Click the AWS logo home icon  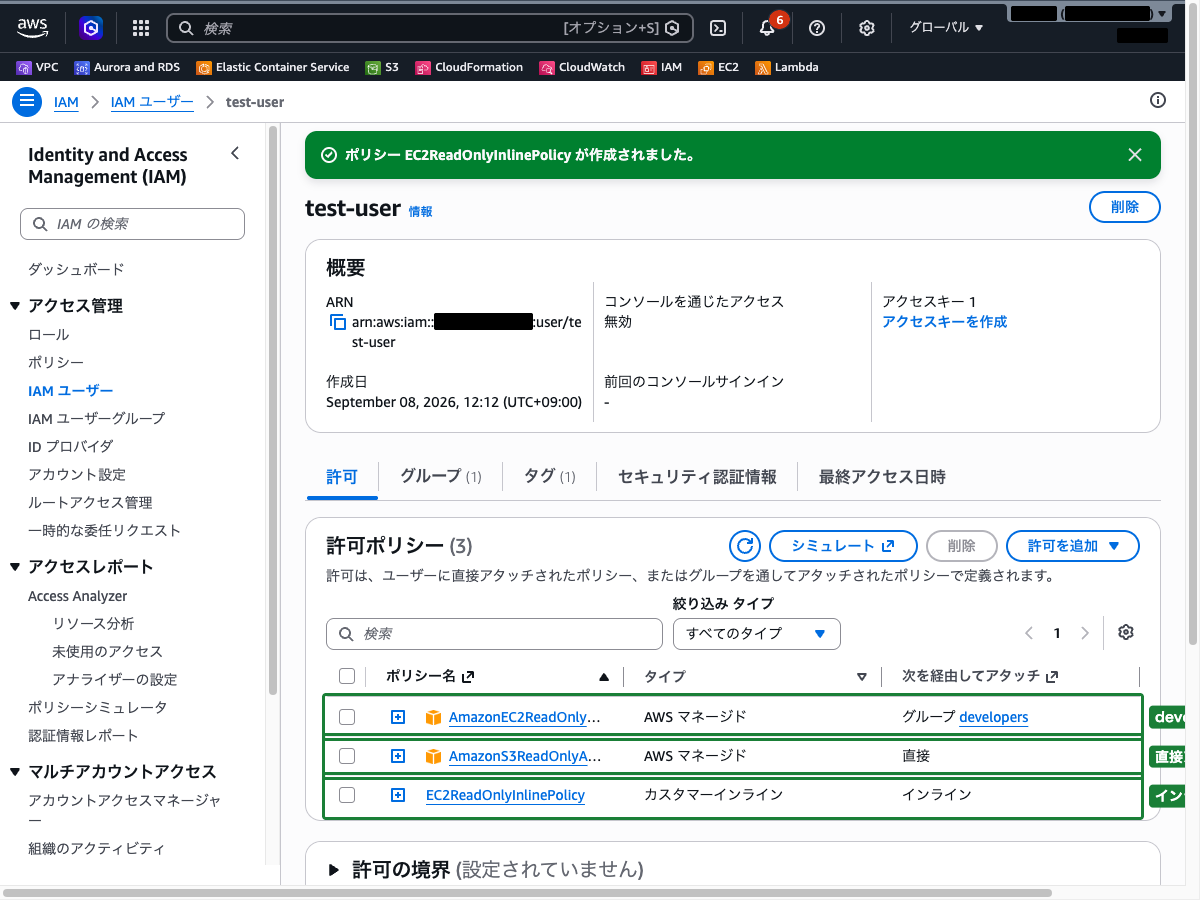coord(33,28)
